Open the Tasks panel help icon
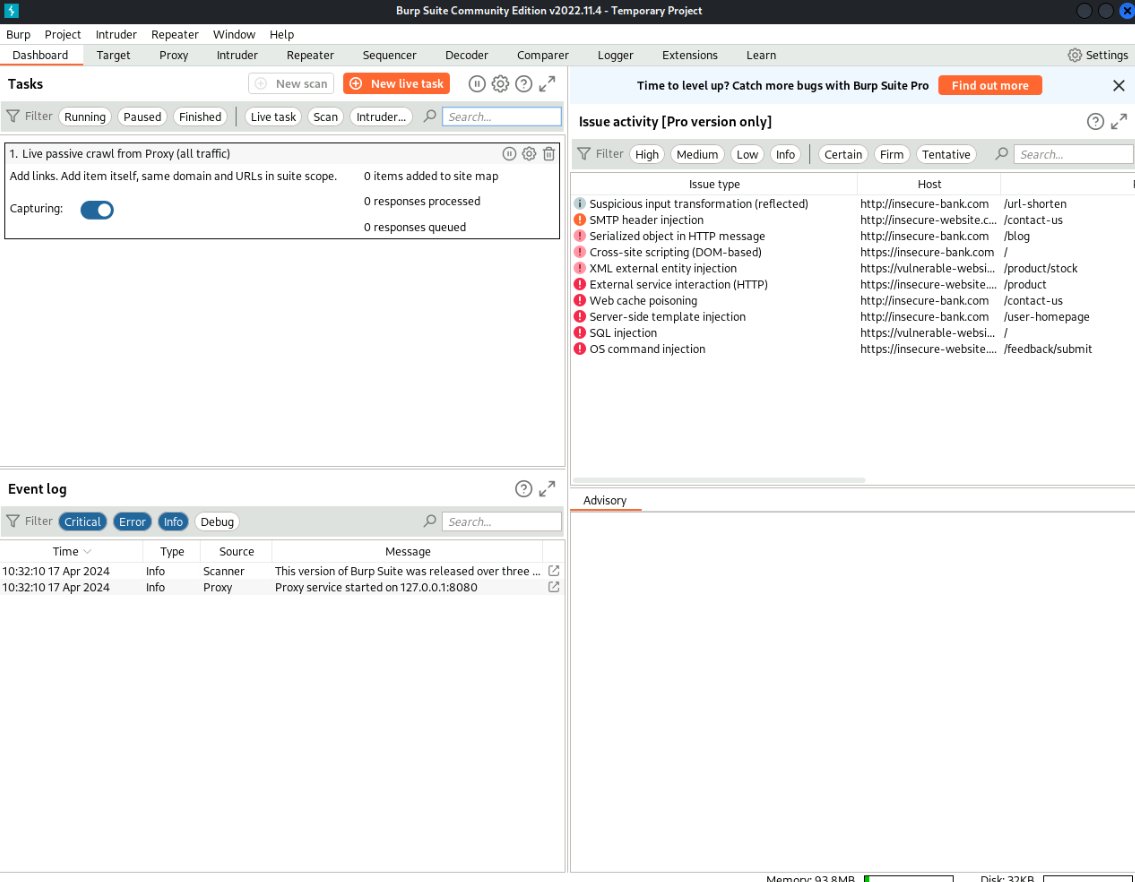The height and width of the screenshot is (882, 1135). pyautogui.click(x=523, y=84)
